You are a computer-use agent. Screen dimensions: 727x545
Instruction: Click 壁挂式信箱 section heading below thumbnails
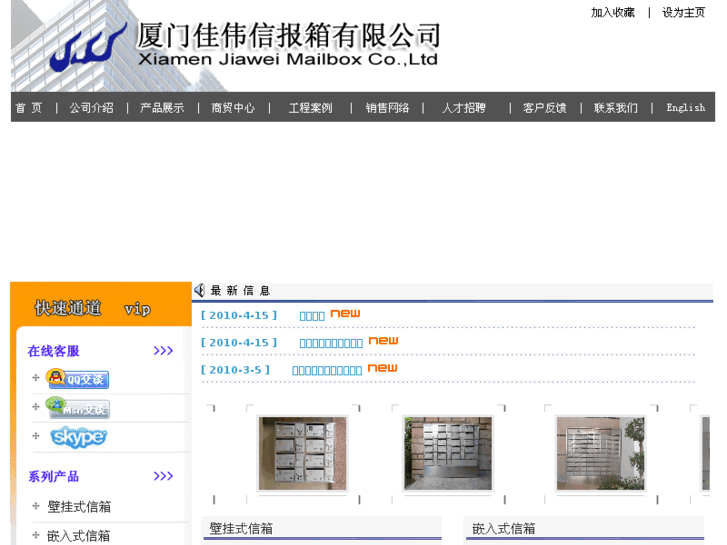[241, 528]
